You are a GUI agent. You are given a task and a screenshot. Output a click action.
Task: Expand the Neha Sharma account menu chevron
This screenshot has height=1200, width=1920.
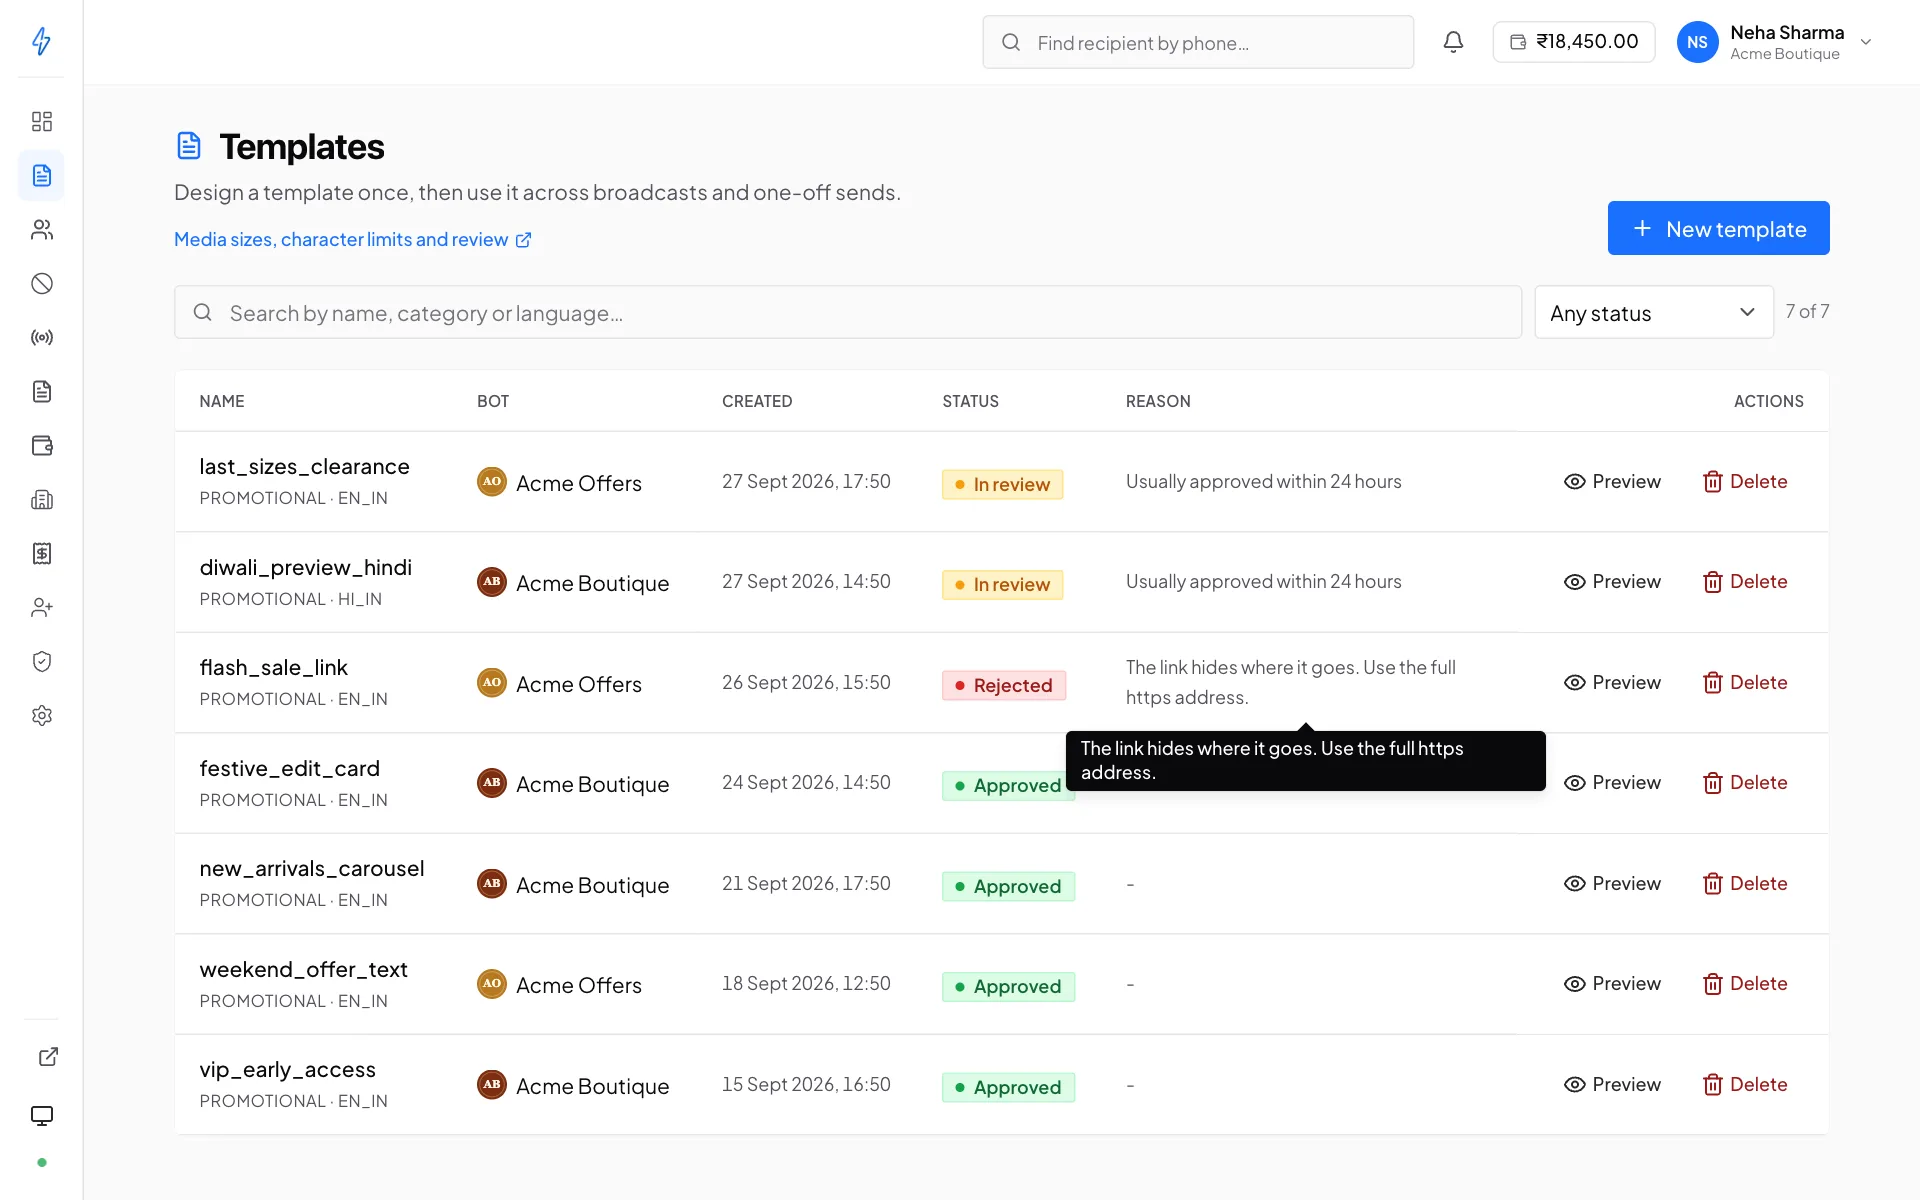point(1865,42)
